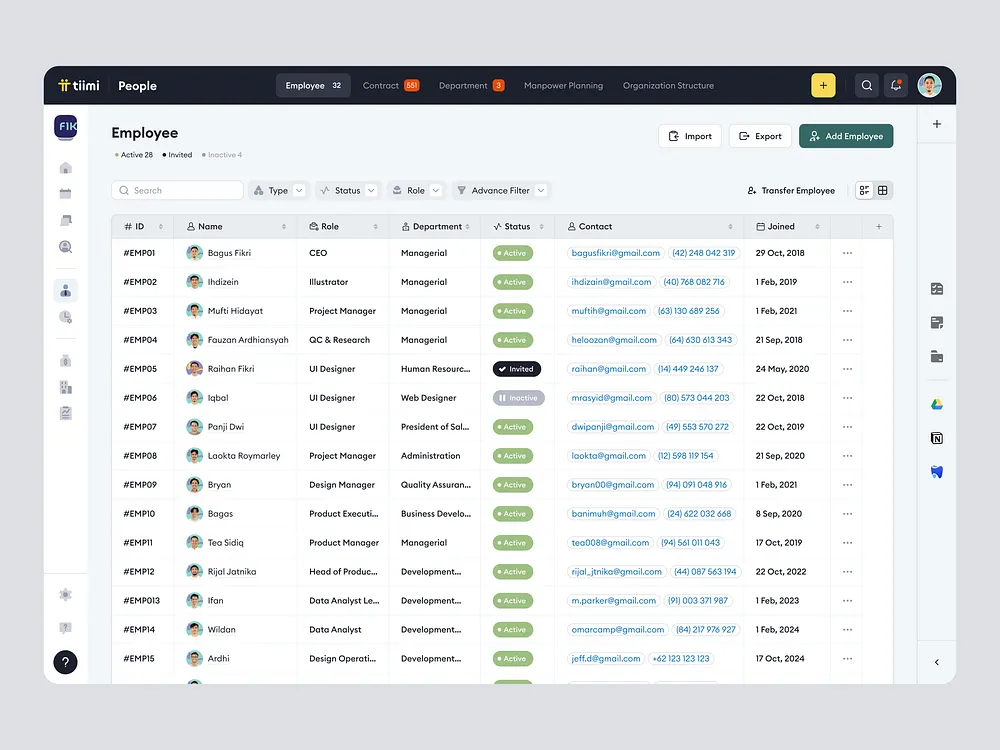The height and width of the screenshot is (750, 1000).
Task: Open the Role filter dropdown
Action: tap(416, 190)
